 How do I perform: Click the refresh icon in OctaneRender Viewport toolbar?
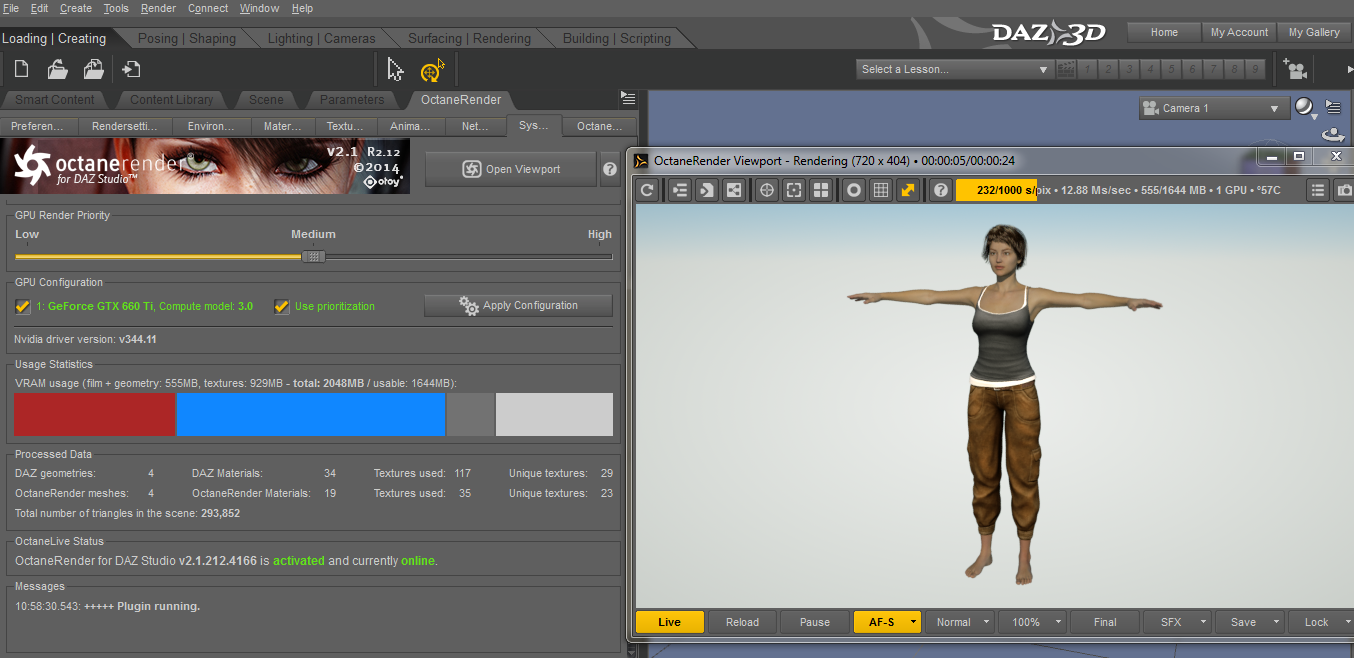point(648,190)
